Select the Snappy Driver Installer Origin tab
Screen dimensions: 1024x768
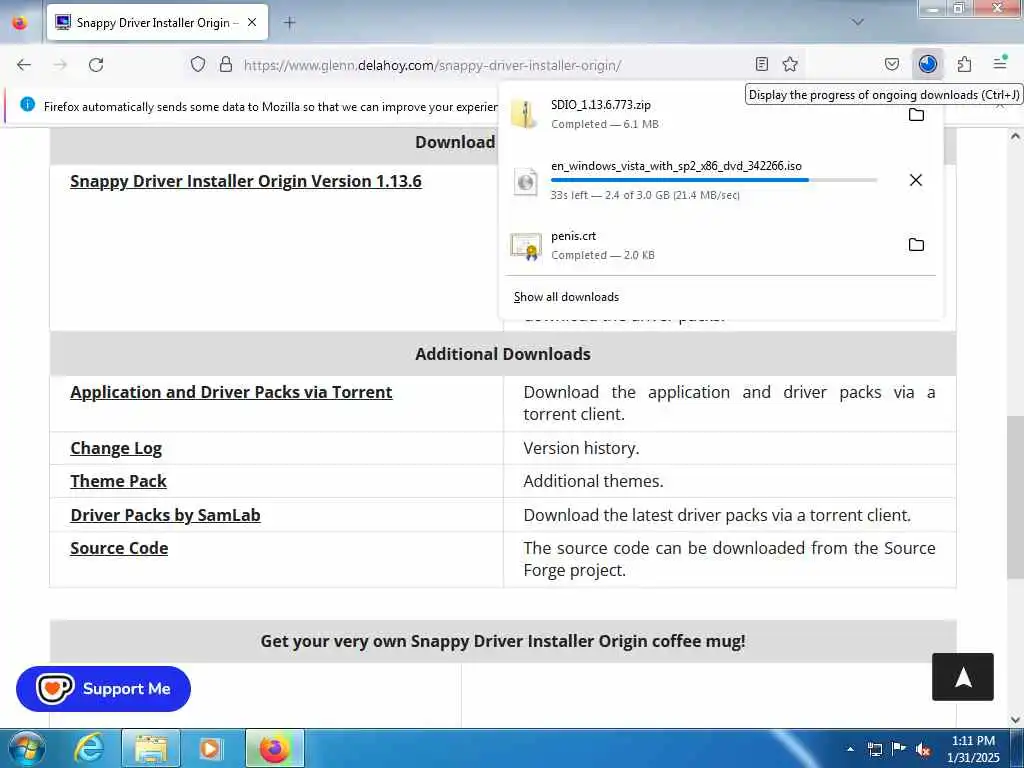(157, 22)
